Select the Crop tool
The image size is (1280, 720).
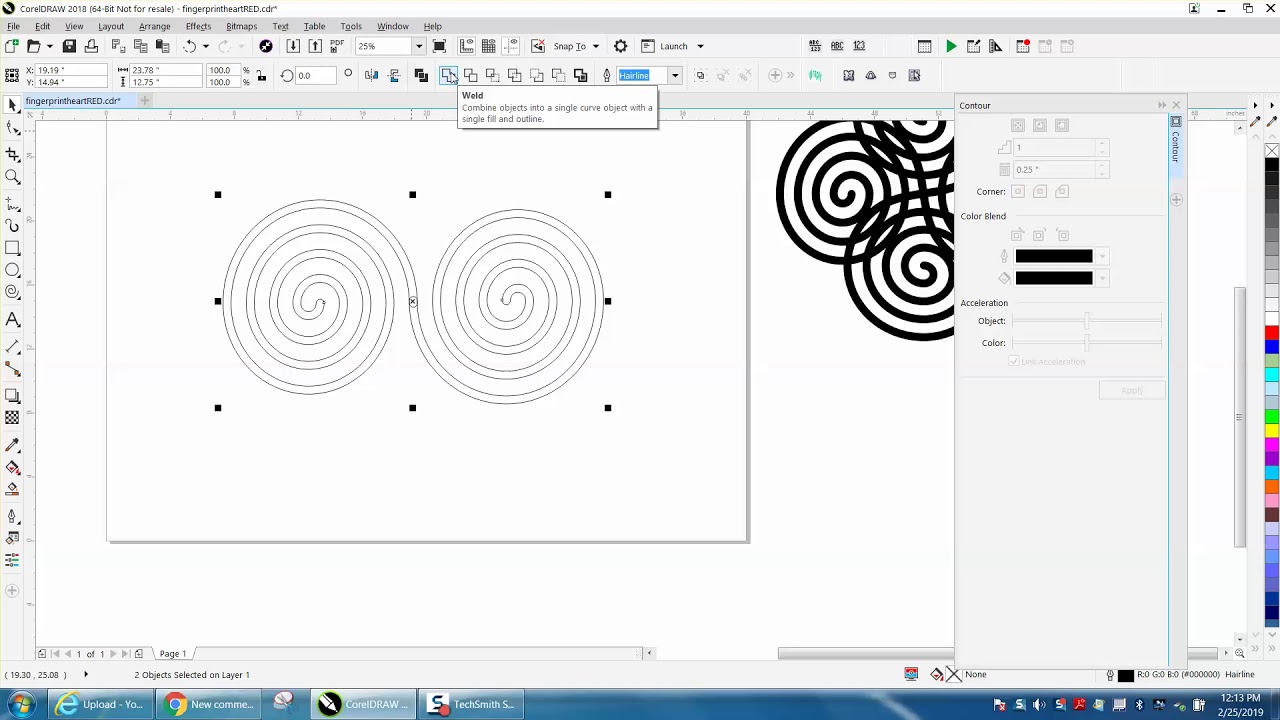[13, 154]
